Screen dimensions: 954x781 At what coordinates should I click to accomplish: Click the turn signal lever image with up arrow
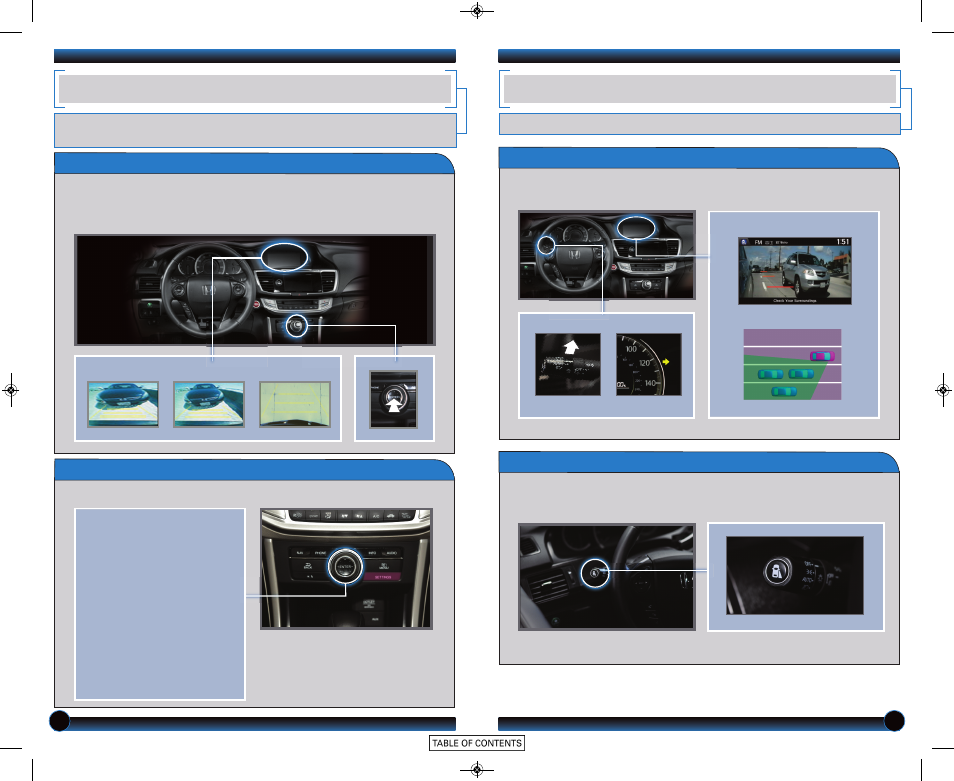(568, 364)
